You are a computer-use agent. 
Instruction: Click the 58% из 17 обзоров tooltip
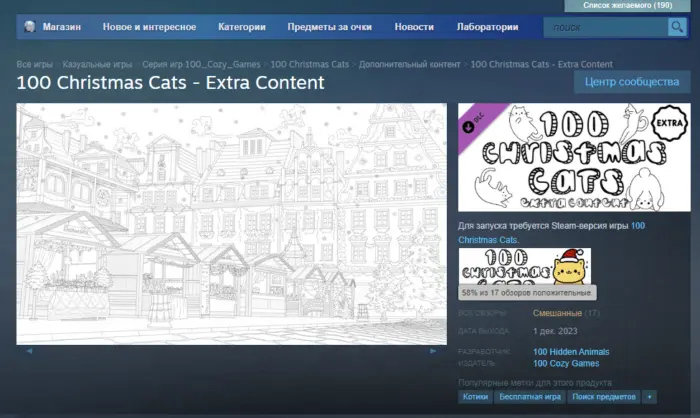tap(527, 293)
